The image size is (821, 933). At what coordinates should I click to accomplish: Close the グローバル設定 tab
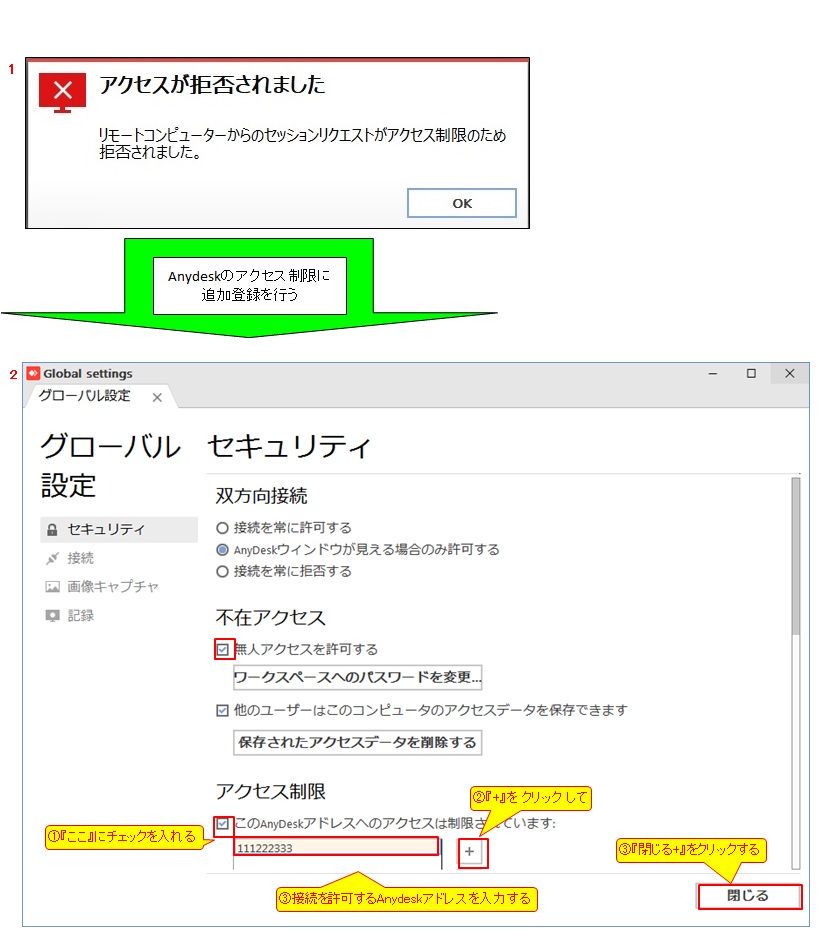click(157, 397)
